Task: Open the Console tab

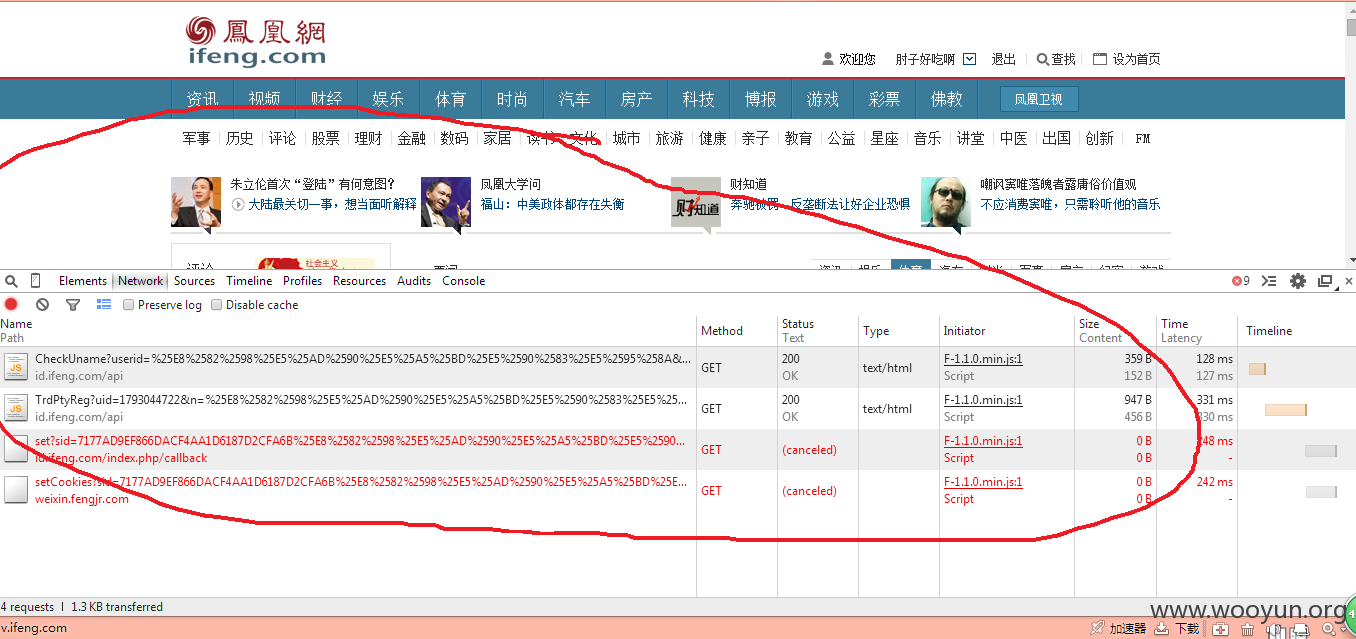Action: (x=464, y=281)
